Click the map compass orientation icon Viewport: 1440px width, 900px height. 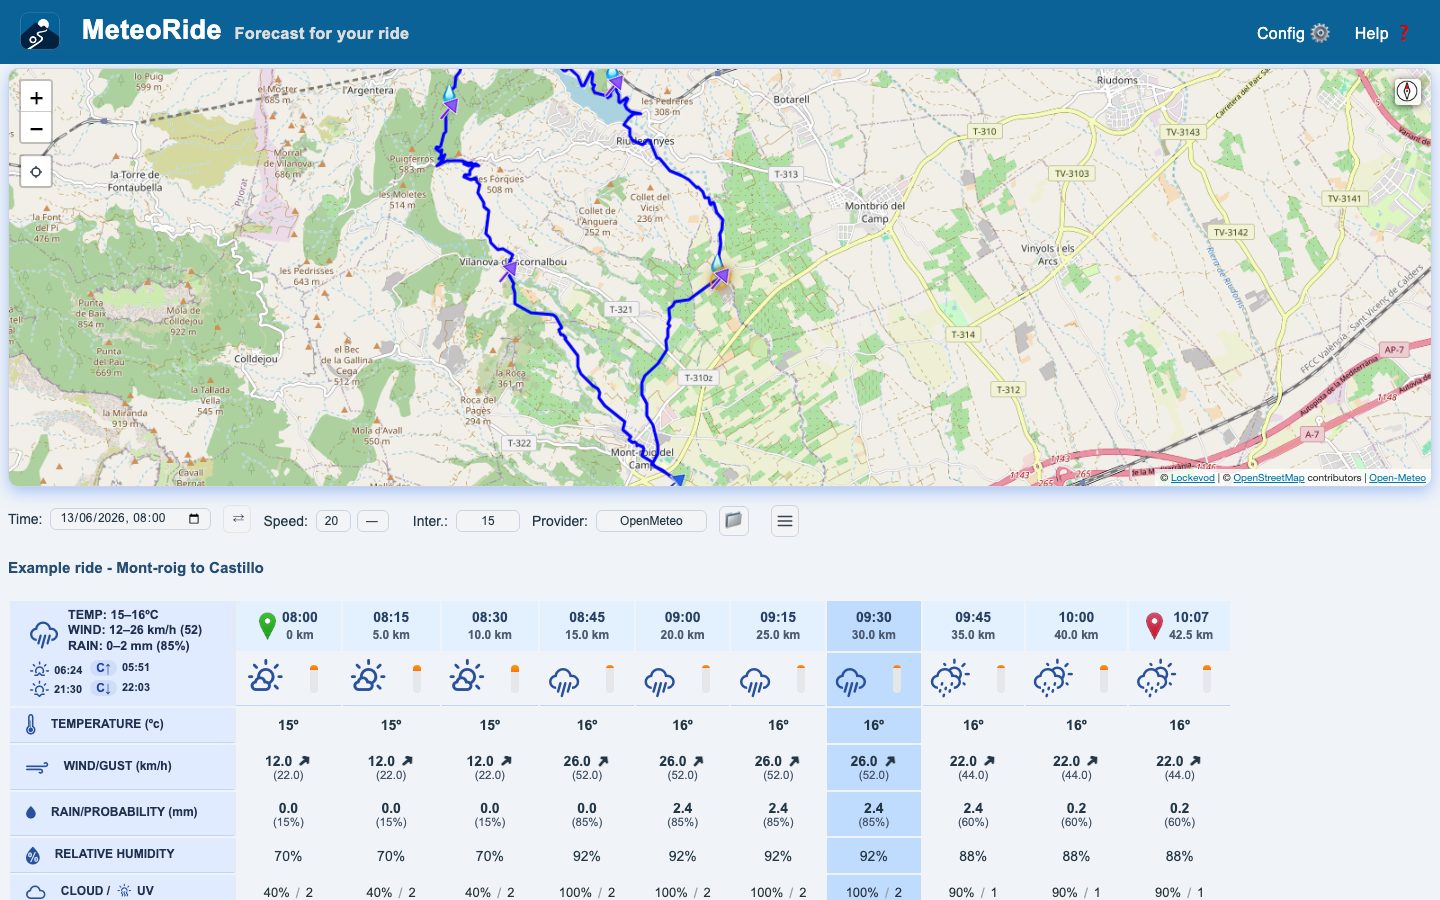tap(1407, 91)
